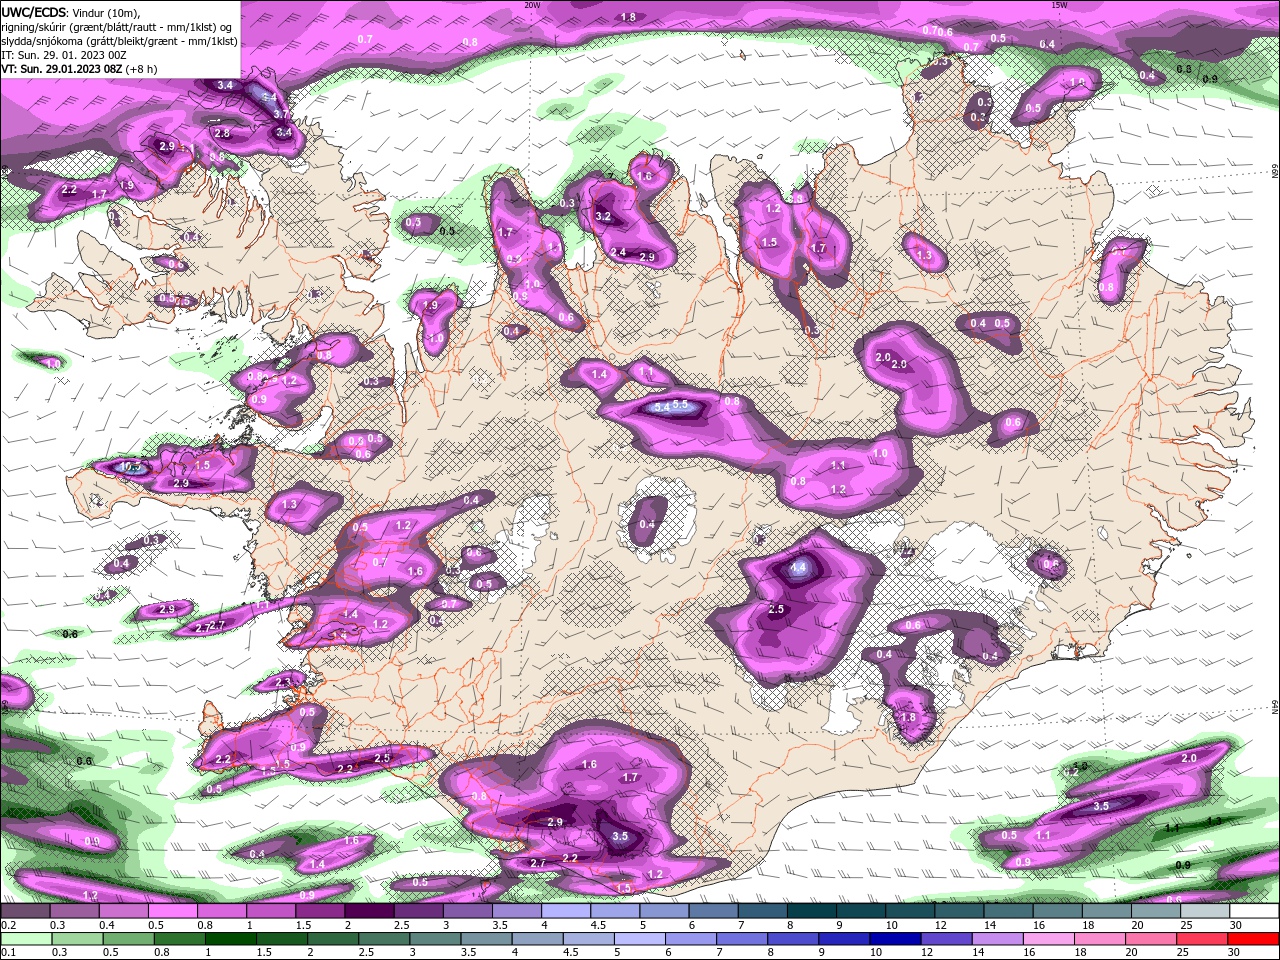Click the 3.2 precipitation value on the map
Screen dimensions: 1280x960
(603, 216)
